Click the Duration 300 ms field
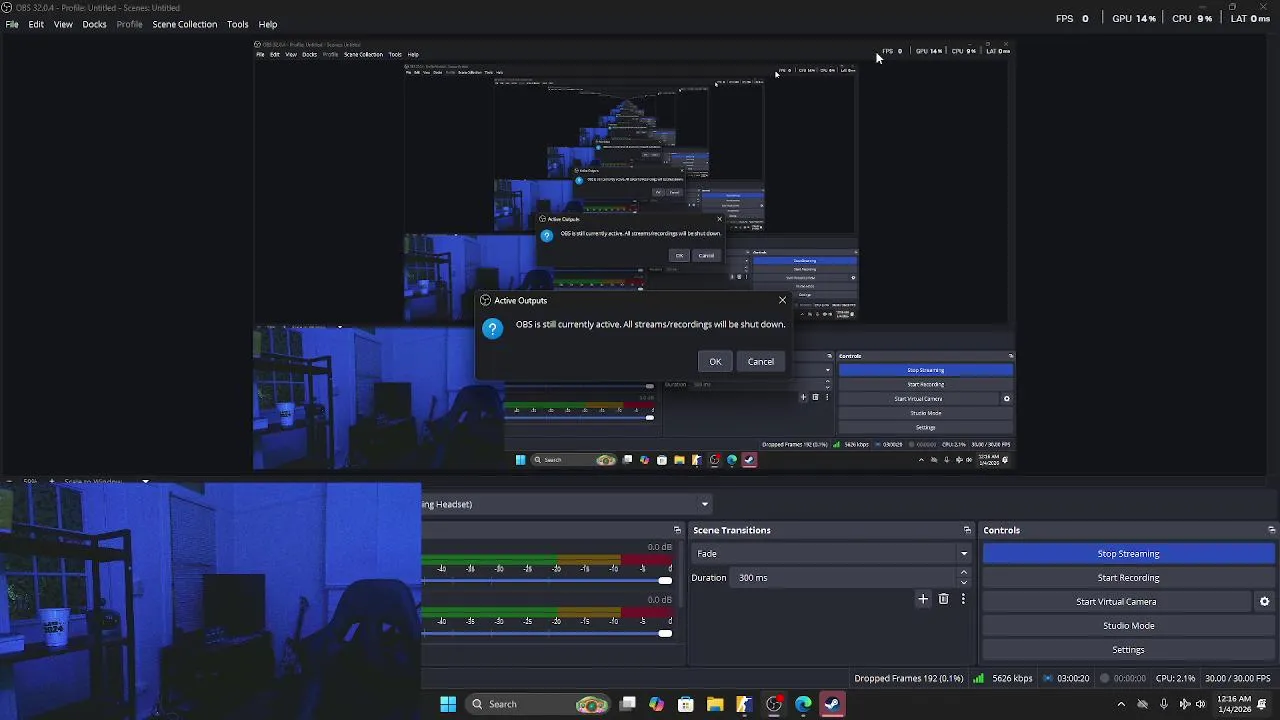1280x720 pixels. coord(844,577)
